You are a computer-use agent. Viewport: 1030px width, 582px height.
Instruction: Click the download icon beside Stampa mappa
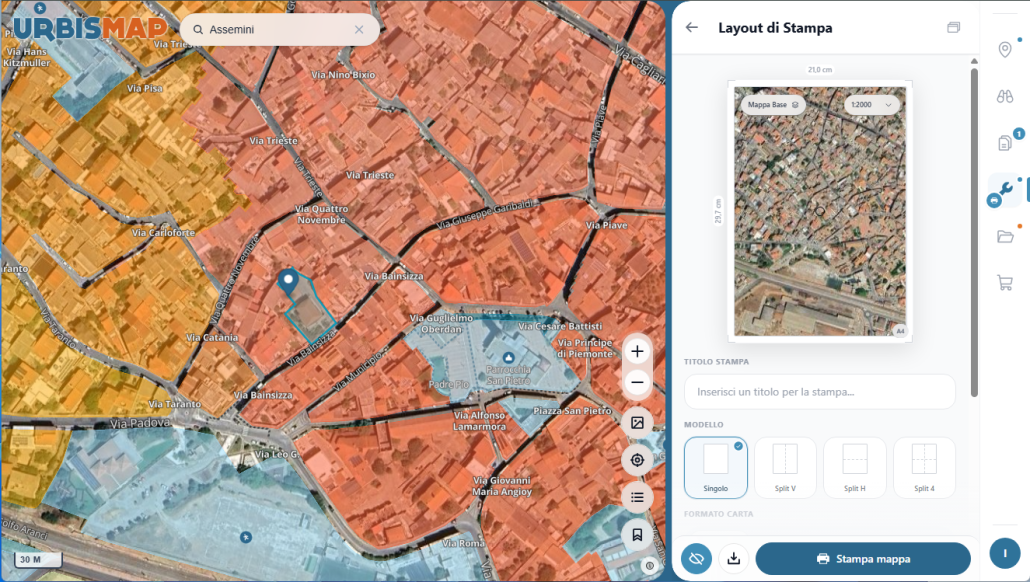point(734,559)
